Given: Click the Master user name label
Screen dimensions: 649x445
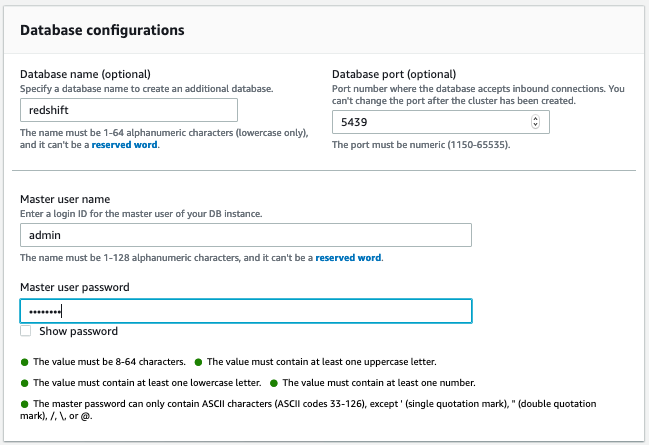Looking at the screenshot, I should tap(64, 199).
